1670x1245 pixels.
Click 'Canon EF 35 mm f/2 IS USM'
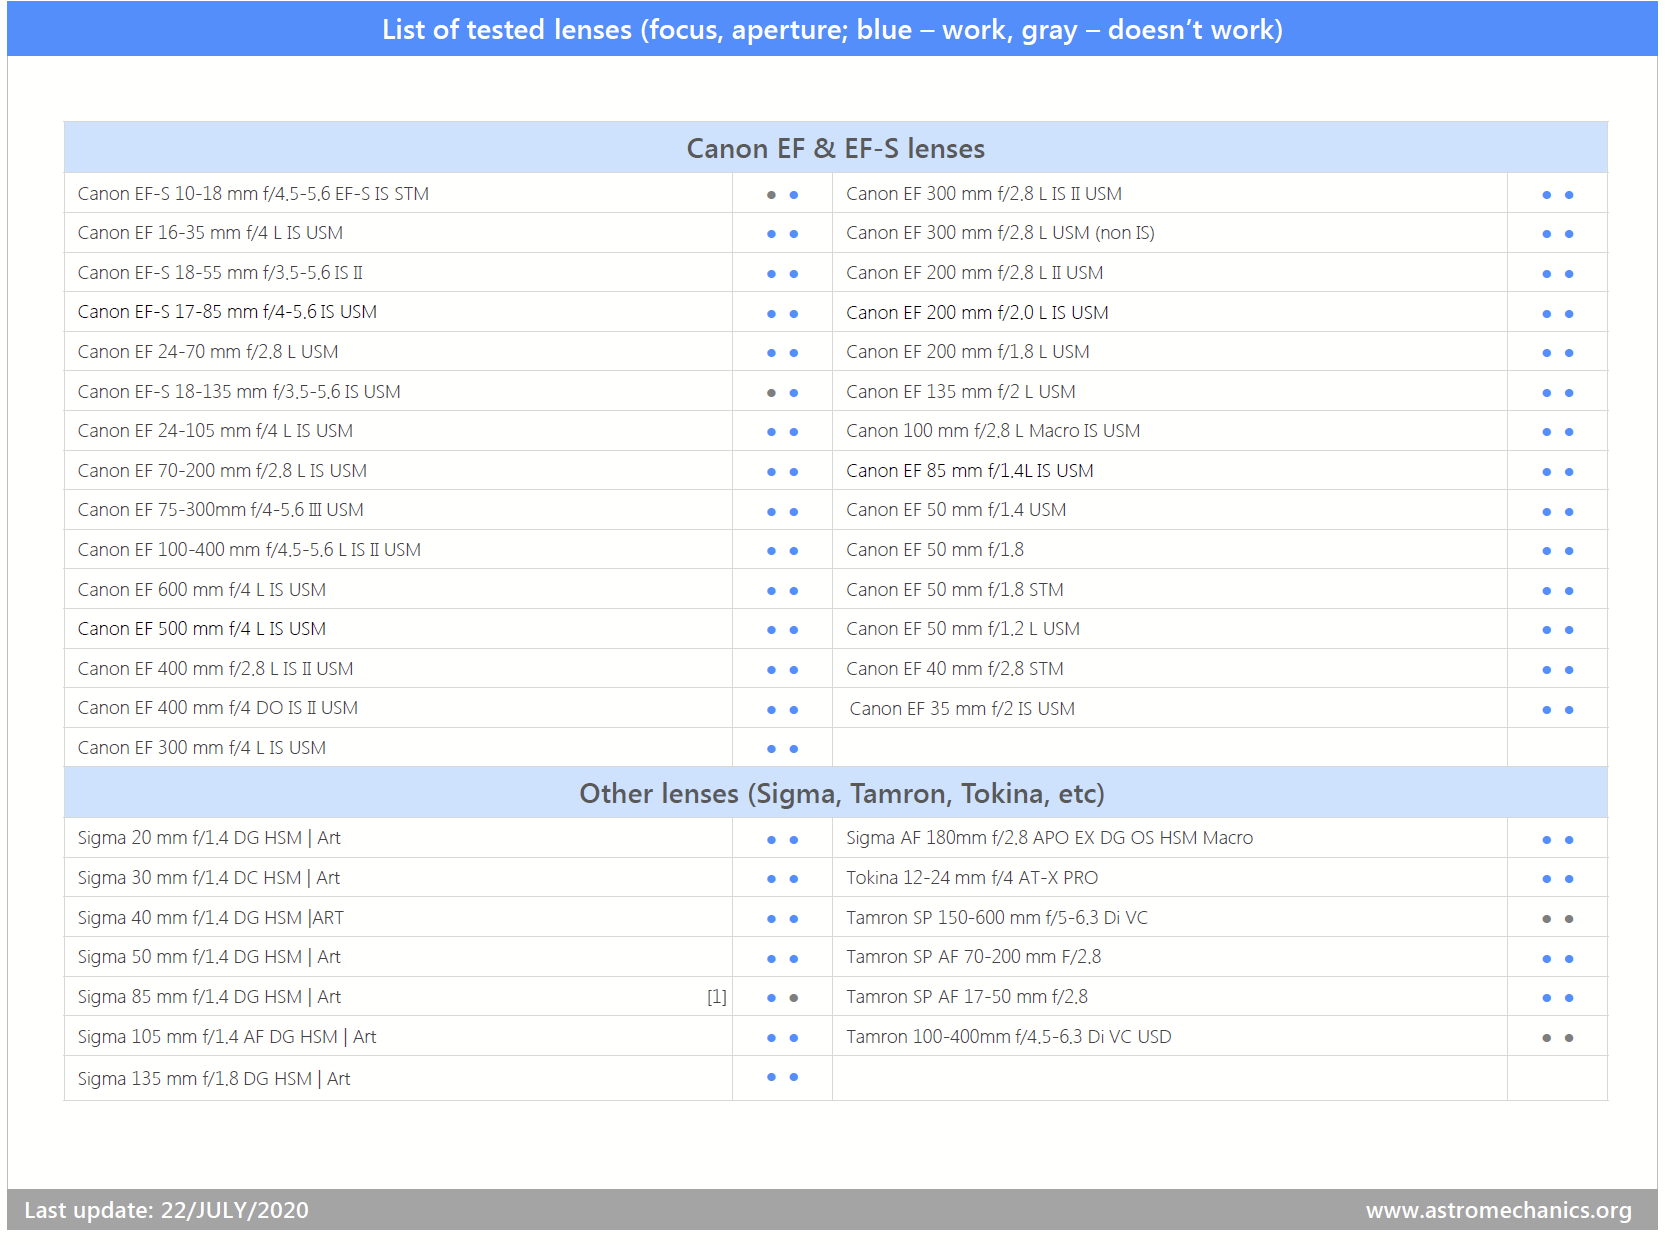pyautogui.click(x=962, y=709)
